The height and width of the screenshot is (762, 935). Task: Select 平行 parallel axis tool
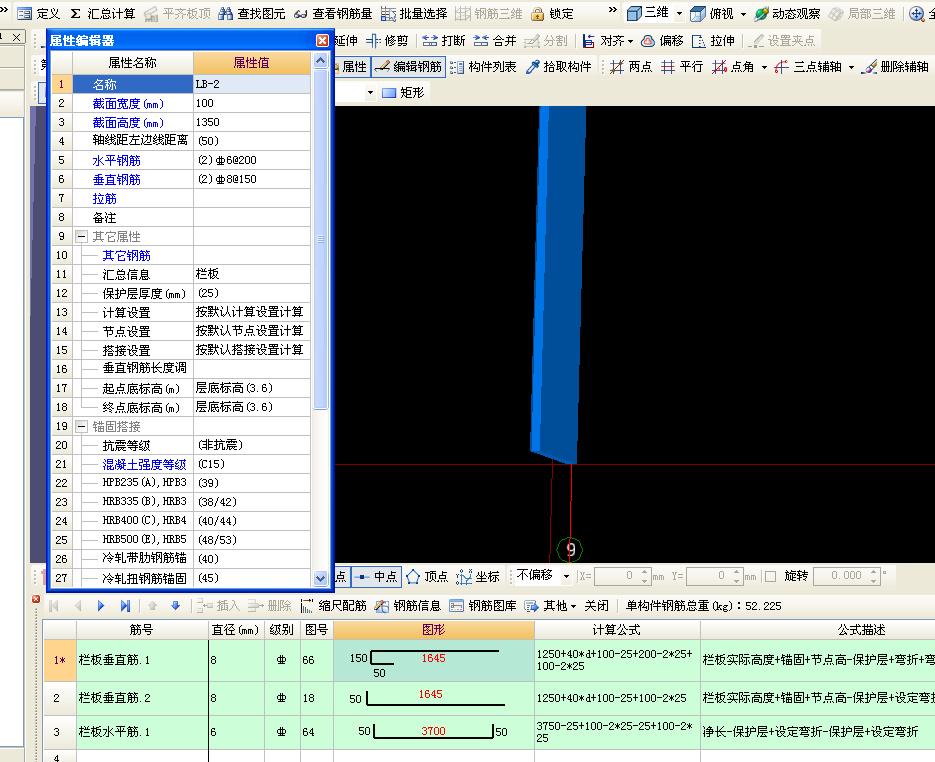pos(683,67)
